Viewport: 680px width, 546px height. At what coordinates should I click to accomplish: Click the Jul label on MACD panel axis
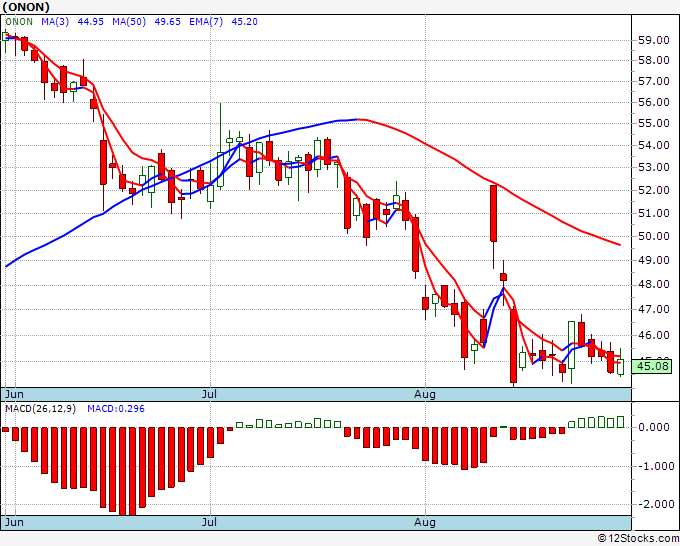(x=209, y=522)
